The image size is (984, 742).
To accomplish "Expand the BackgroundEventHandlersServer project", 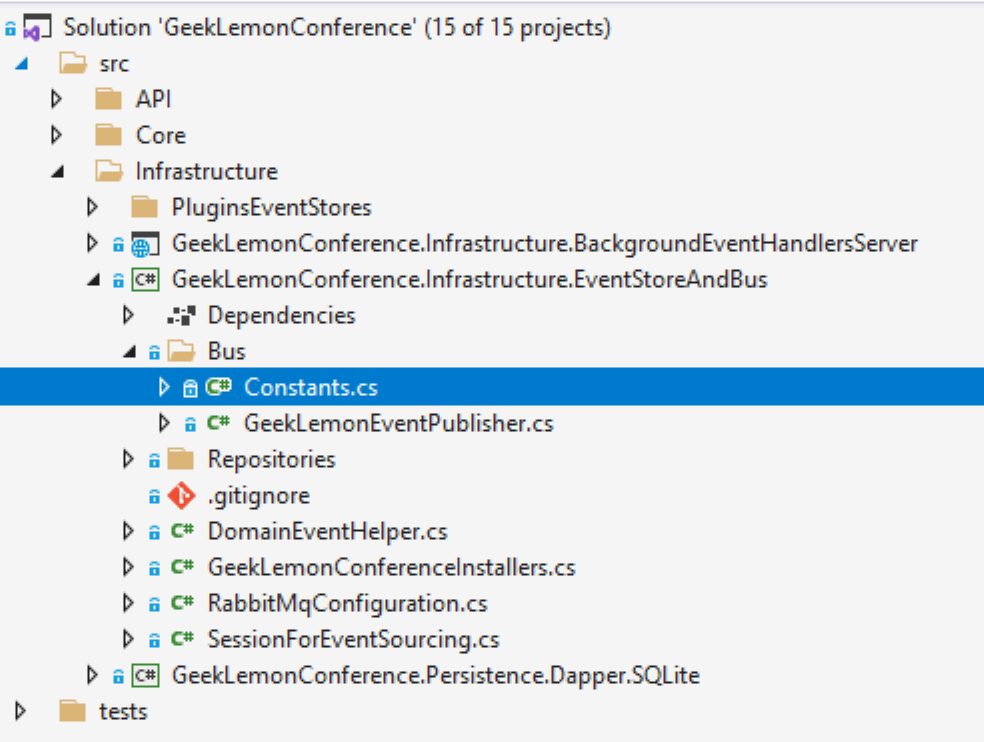I will click(92, 243).
